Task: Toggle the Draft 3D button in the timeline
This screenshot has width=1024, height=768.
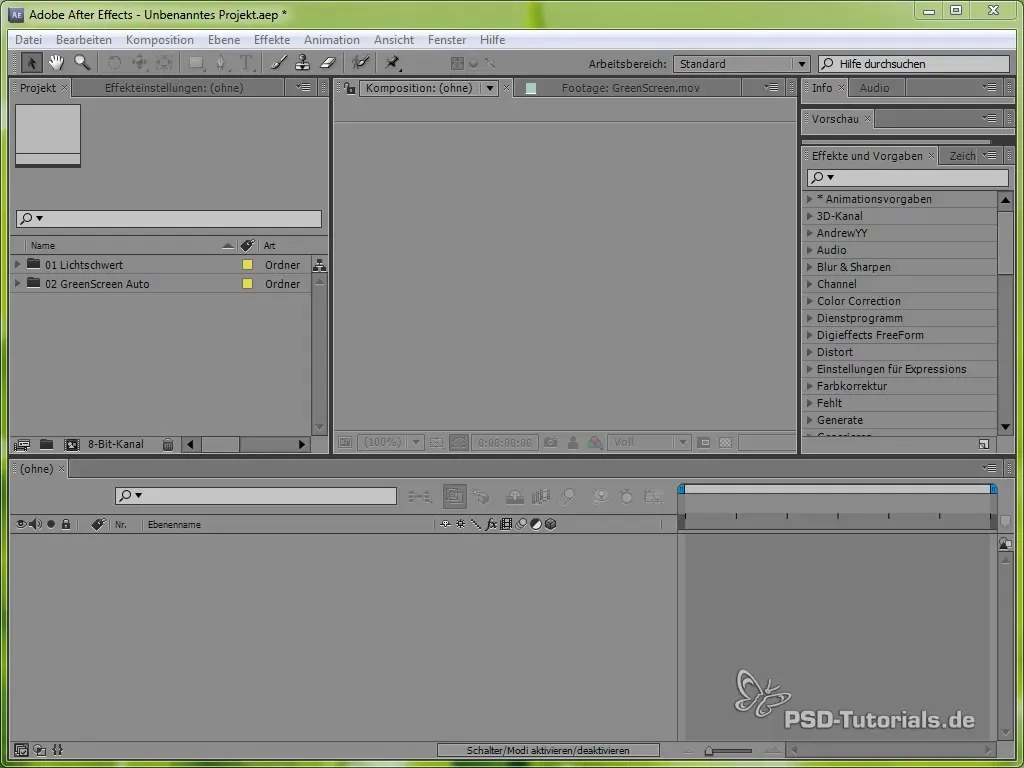Action: tap(481, 497)
